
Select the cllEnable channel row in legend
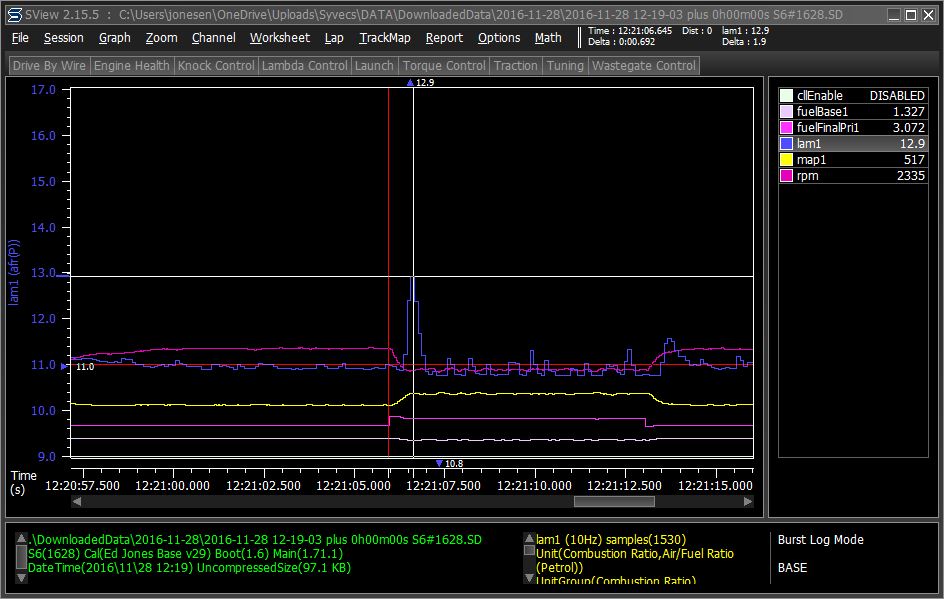click(853, 96)
